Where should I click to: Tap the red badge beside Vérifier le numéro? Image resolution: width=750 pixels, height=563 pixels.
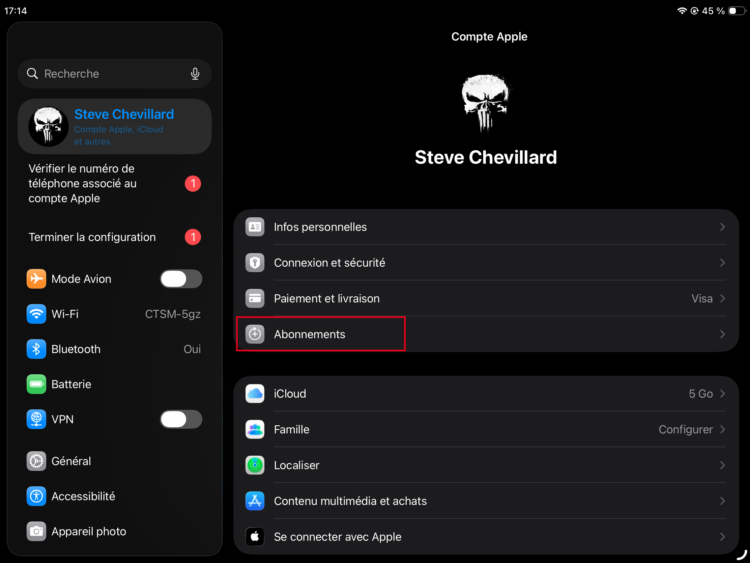tap(193, 184)
